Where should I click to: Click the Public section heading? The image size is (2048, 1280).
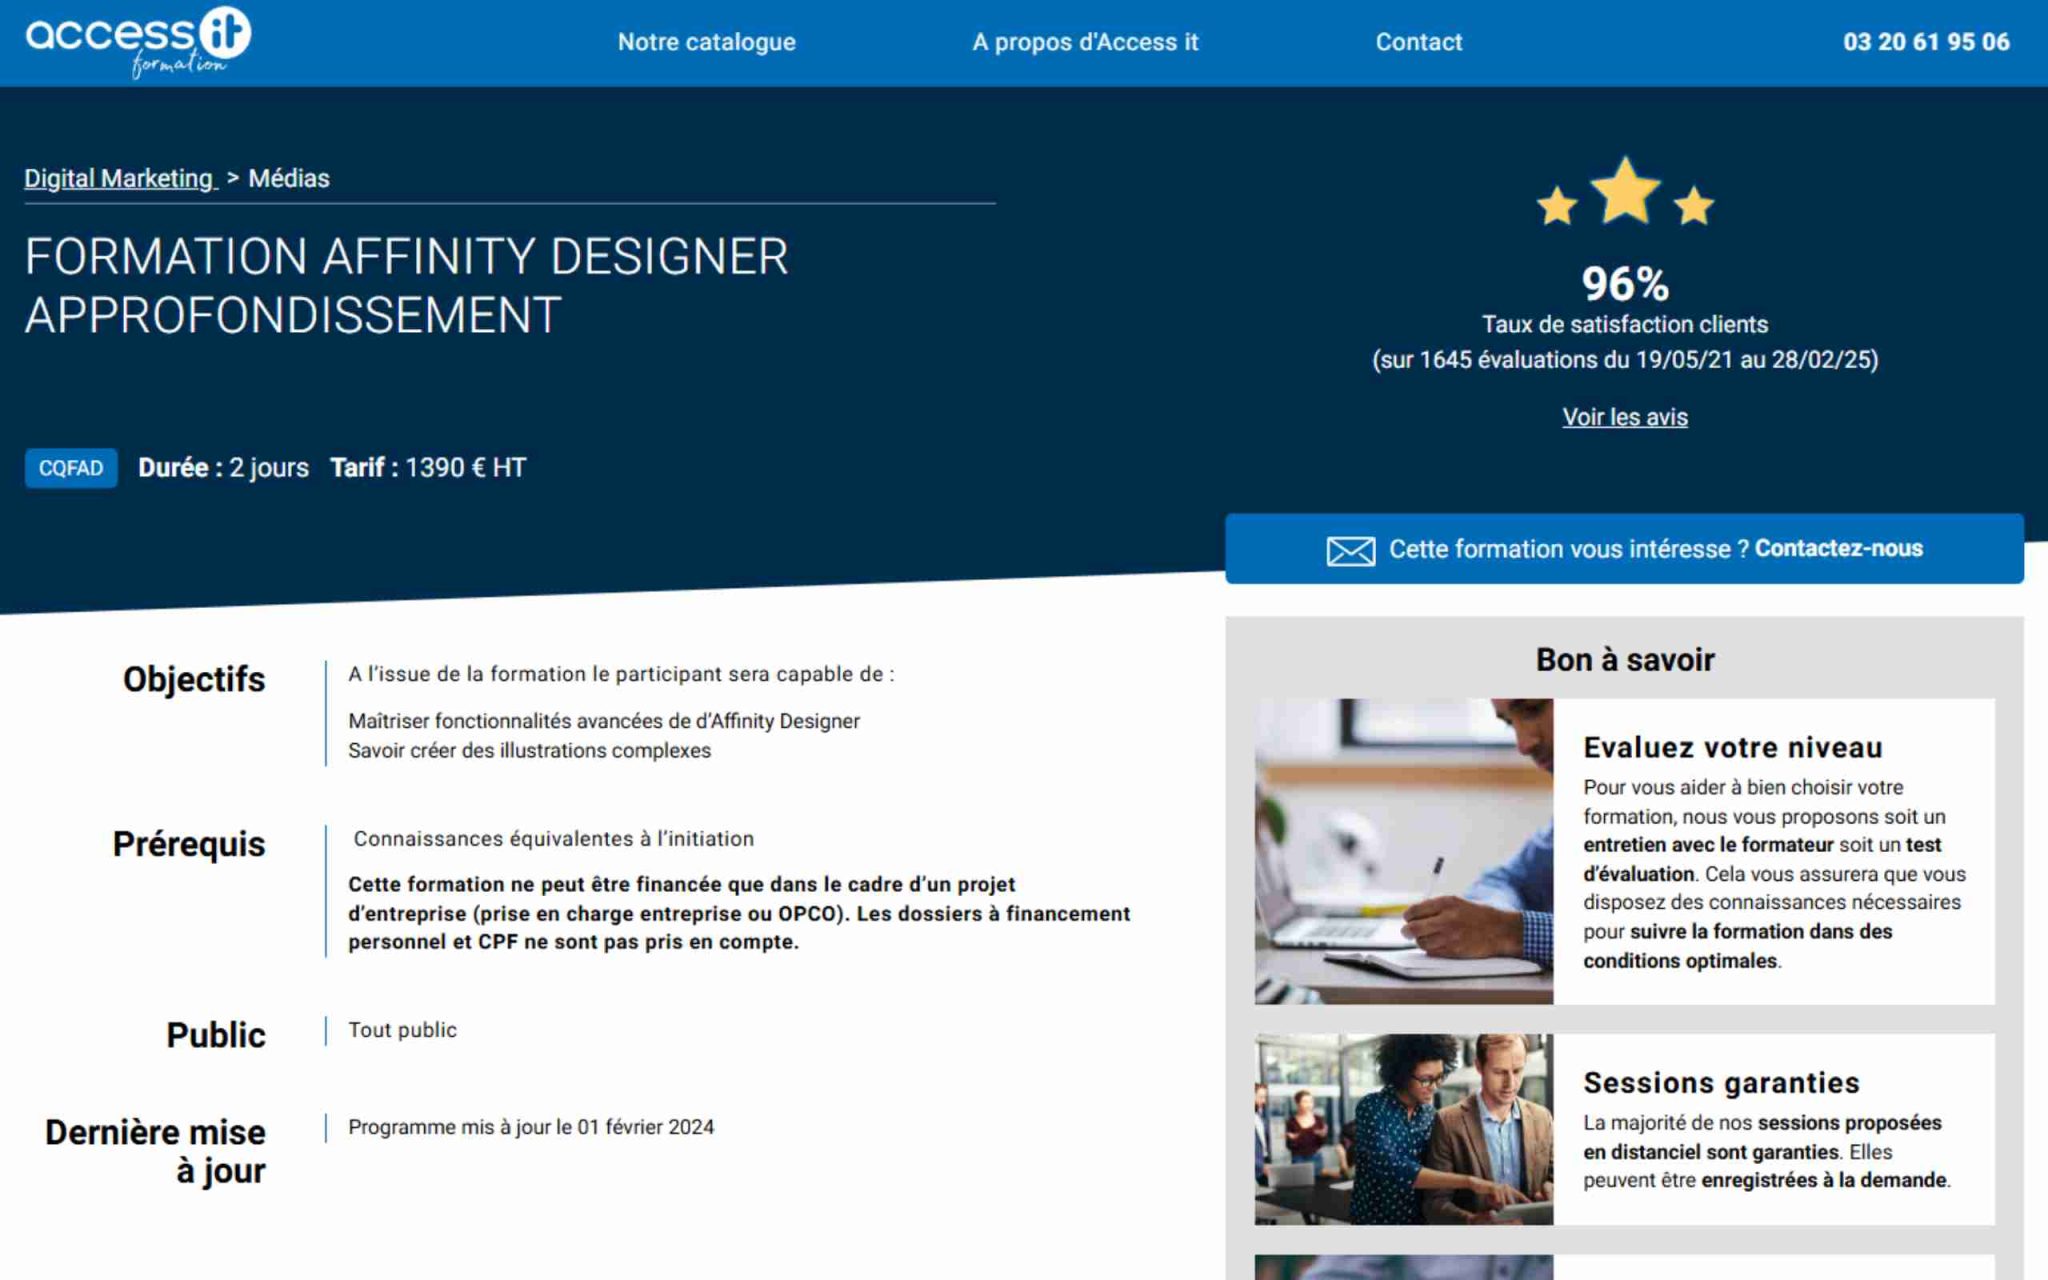click(216, 1035)
